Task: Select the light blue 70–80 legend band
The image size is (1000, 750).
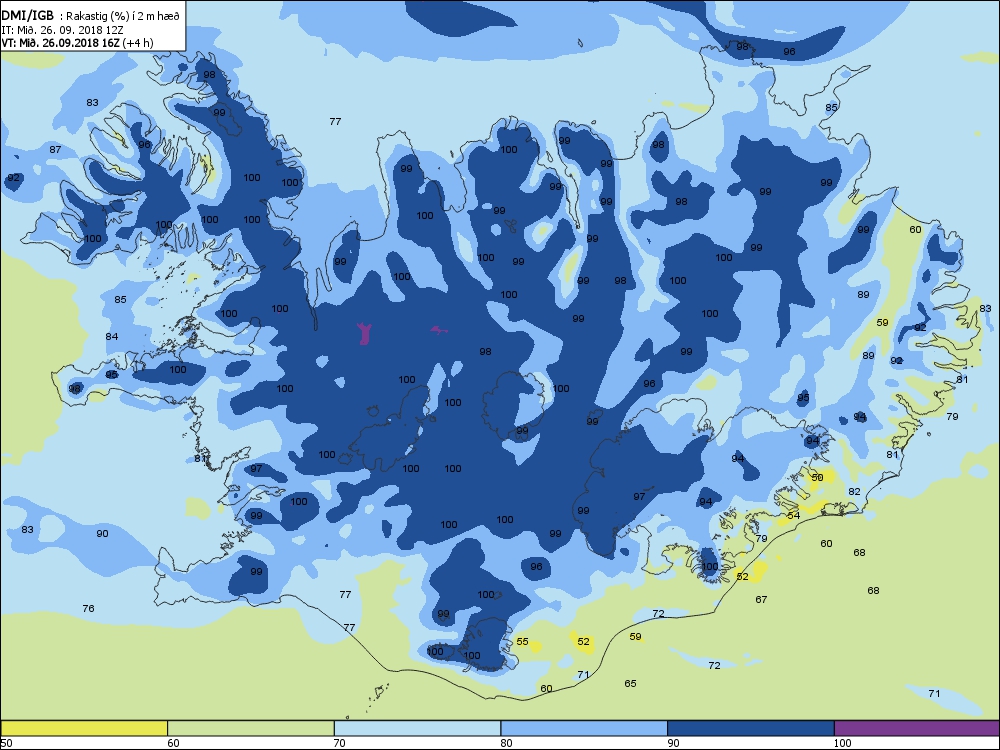Action: point(417,728)
